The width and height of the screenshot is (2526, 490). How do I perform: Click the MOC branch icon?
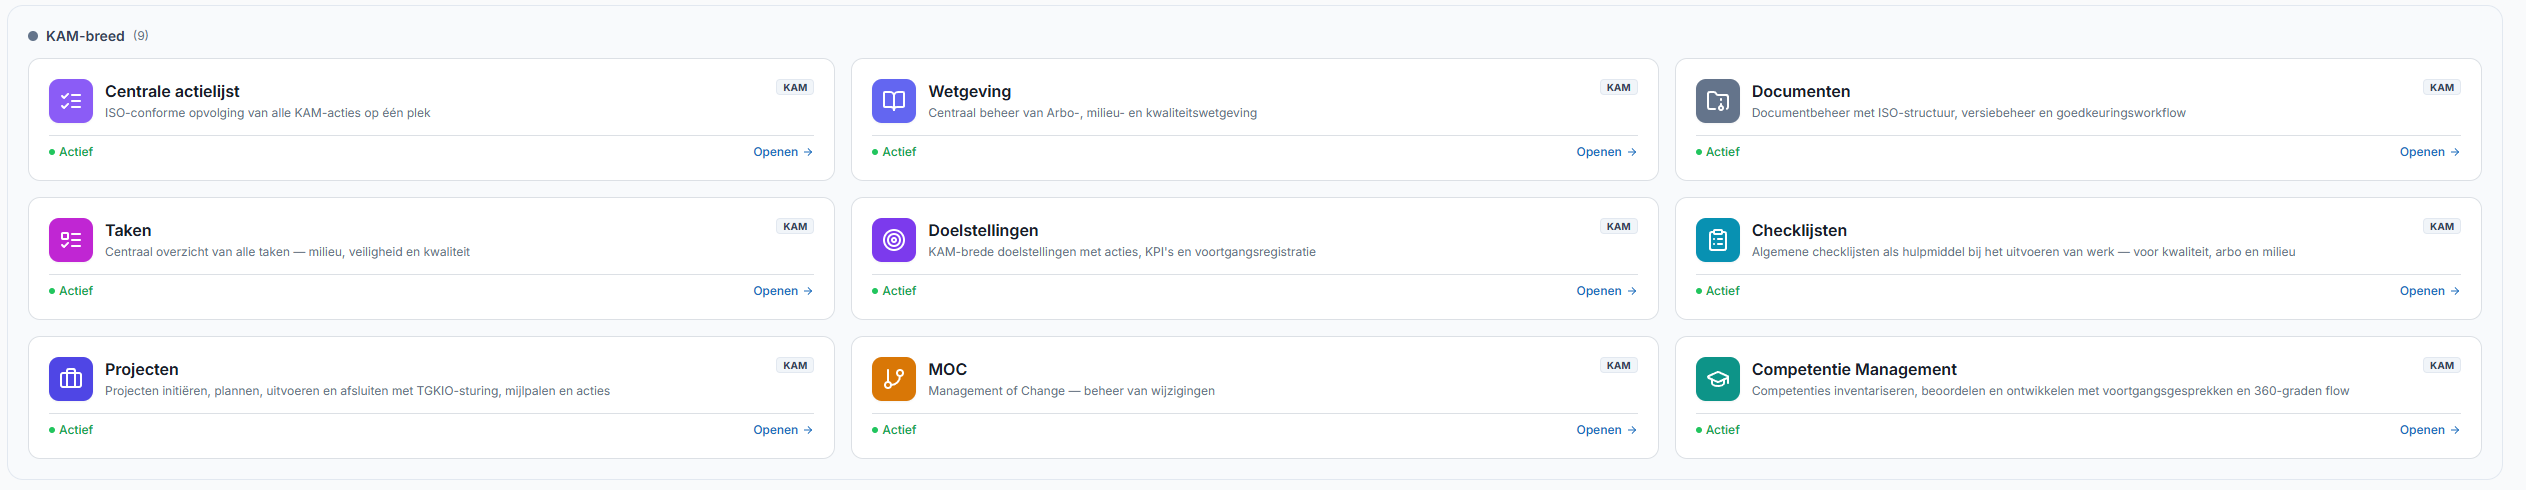pos(894,379)
